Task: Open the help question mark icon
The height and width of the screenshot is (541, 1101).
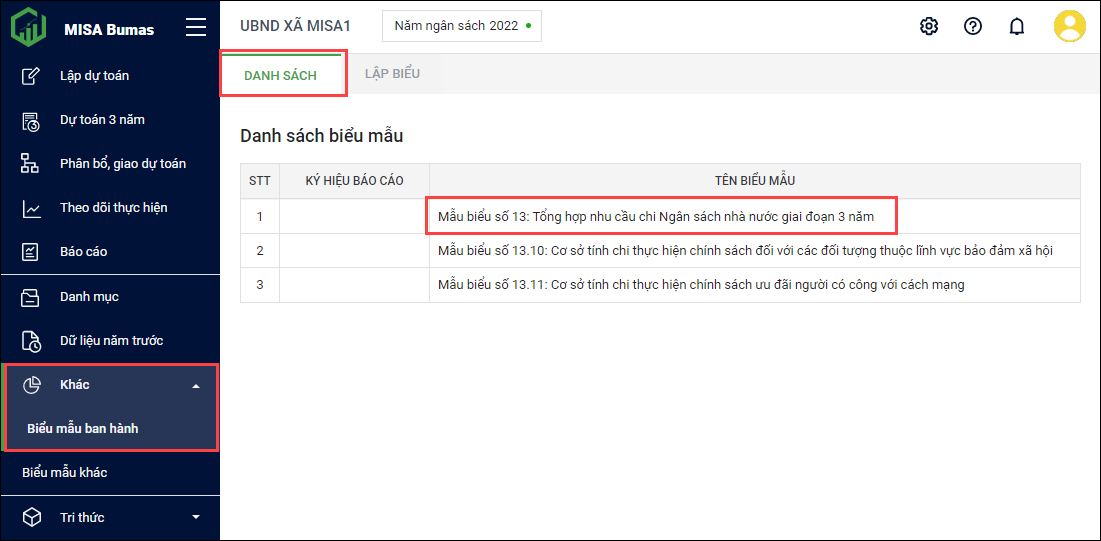Action: (973, 26)
